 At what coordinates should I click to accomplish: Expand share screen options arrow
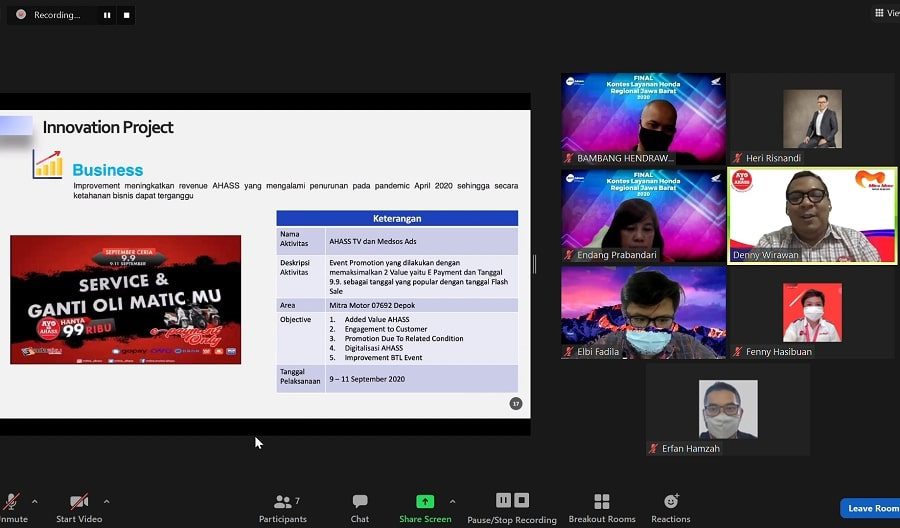click(x=452, y=502)
